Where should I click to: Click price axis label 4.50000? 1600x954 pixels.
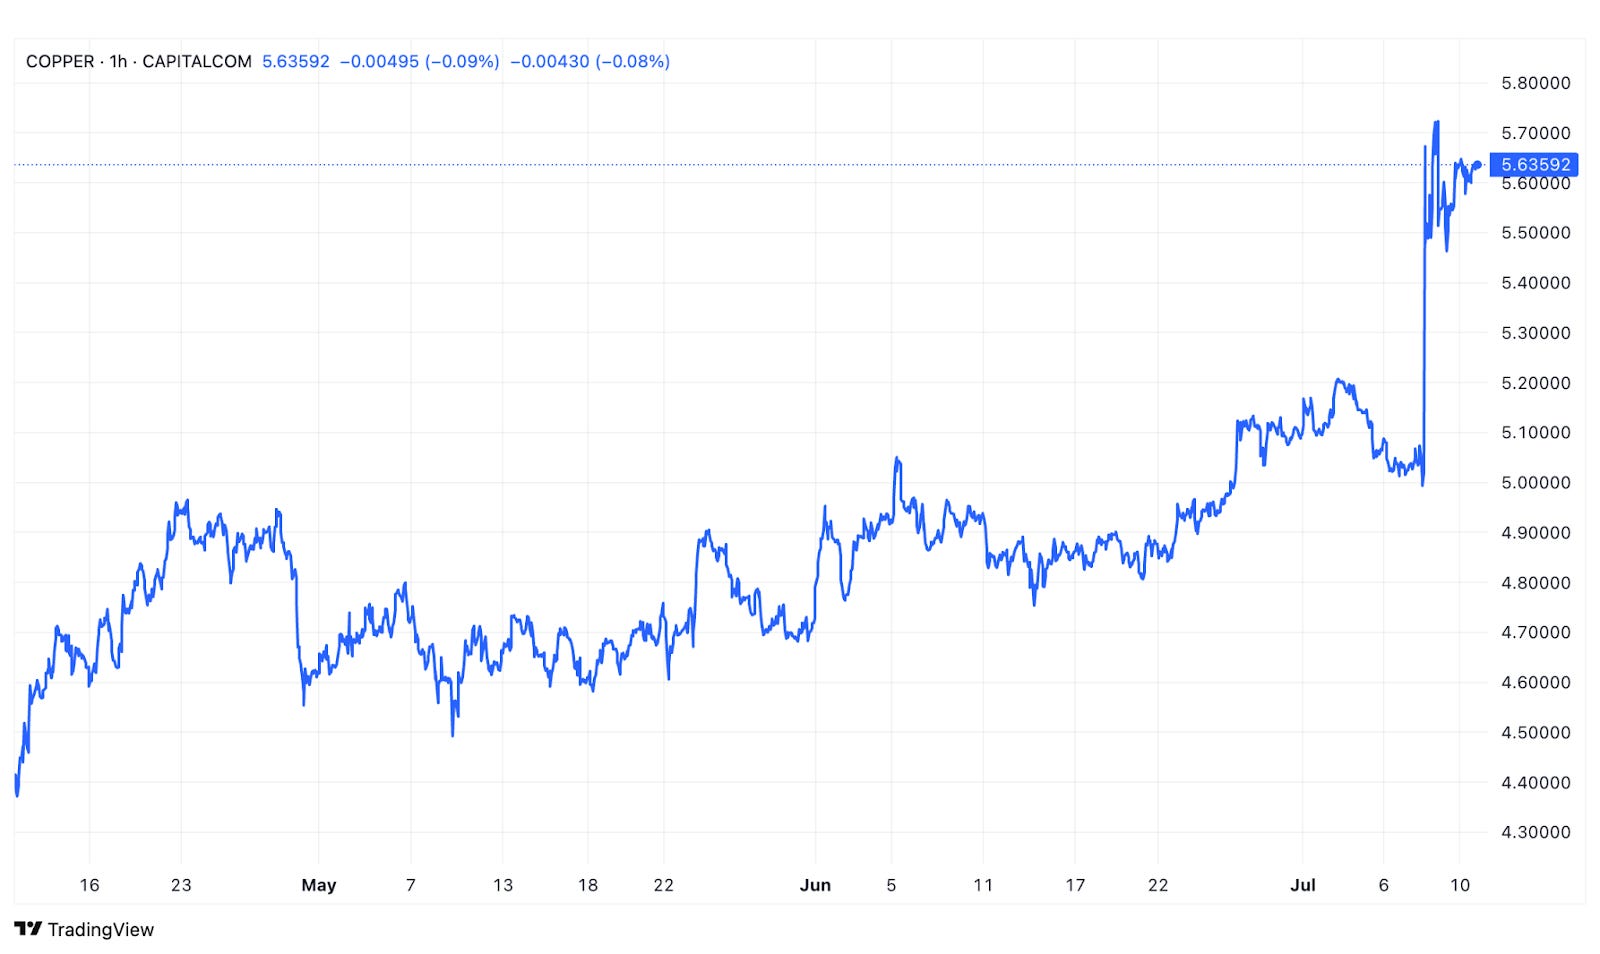[x=1536, y=733]
